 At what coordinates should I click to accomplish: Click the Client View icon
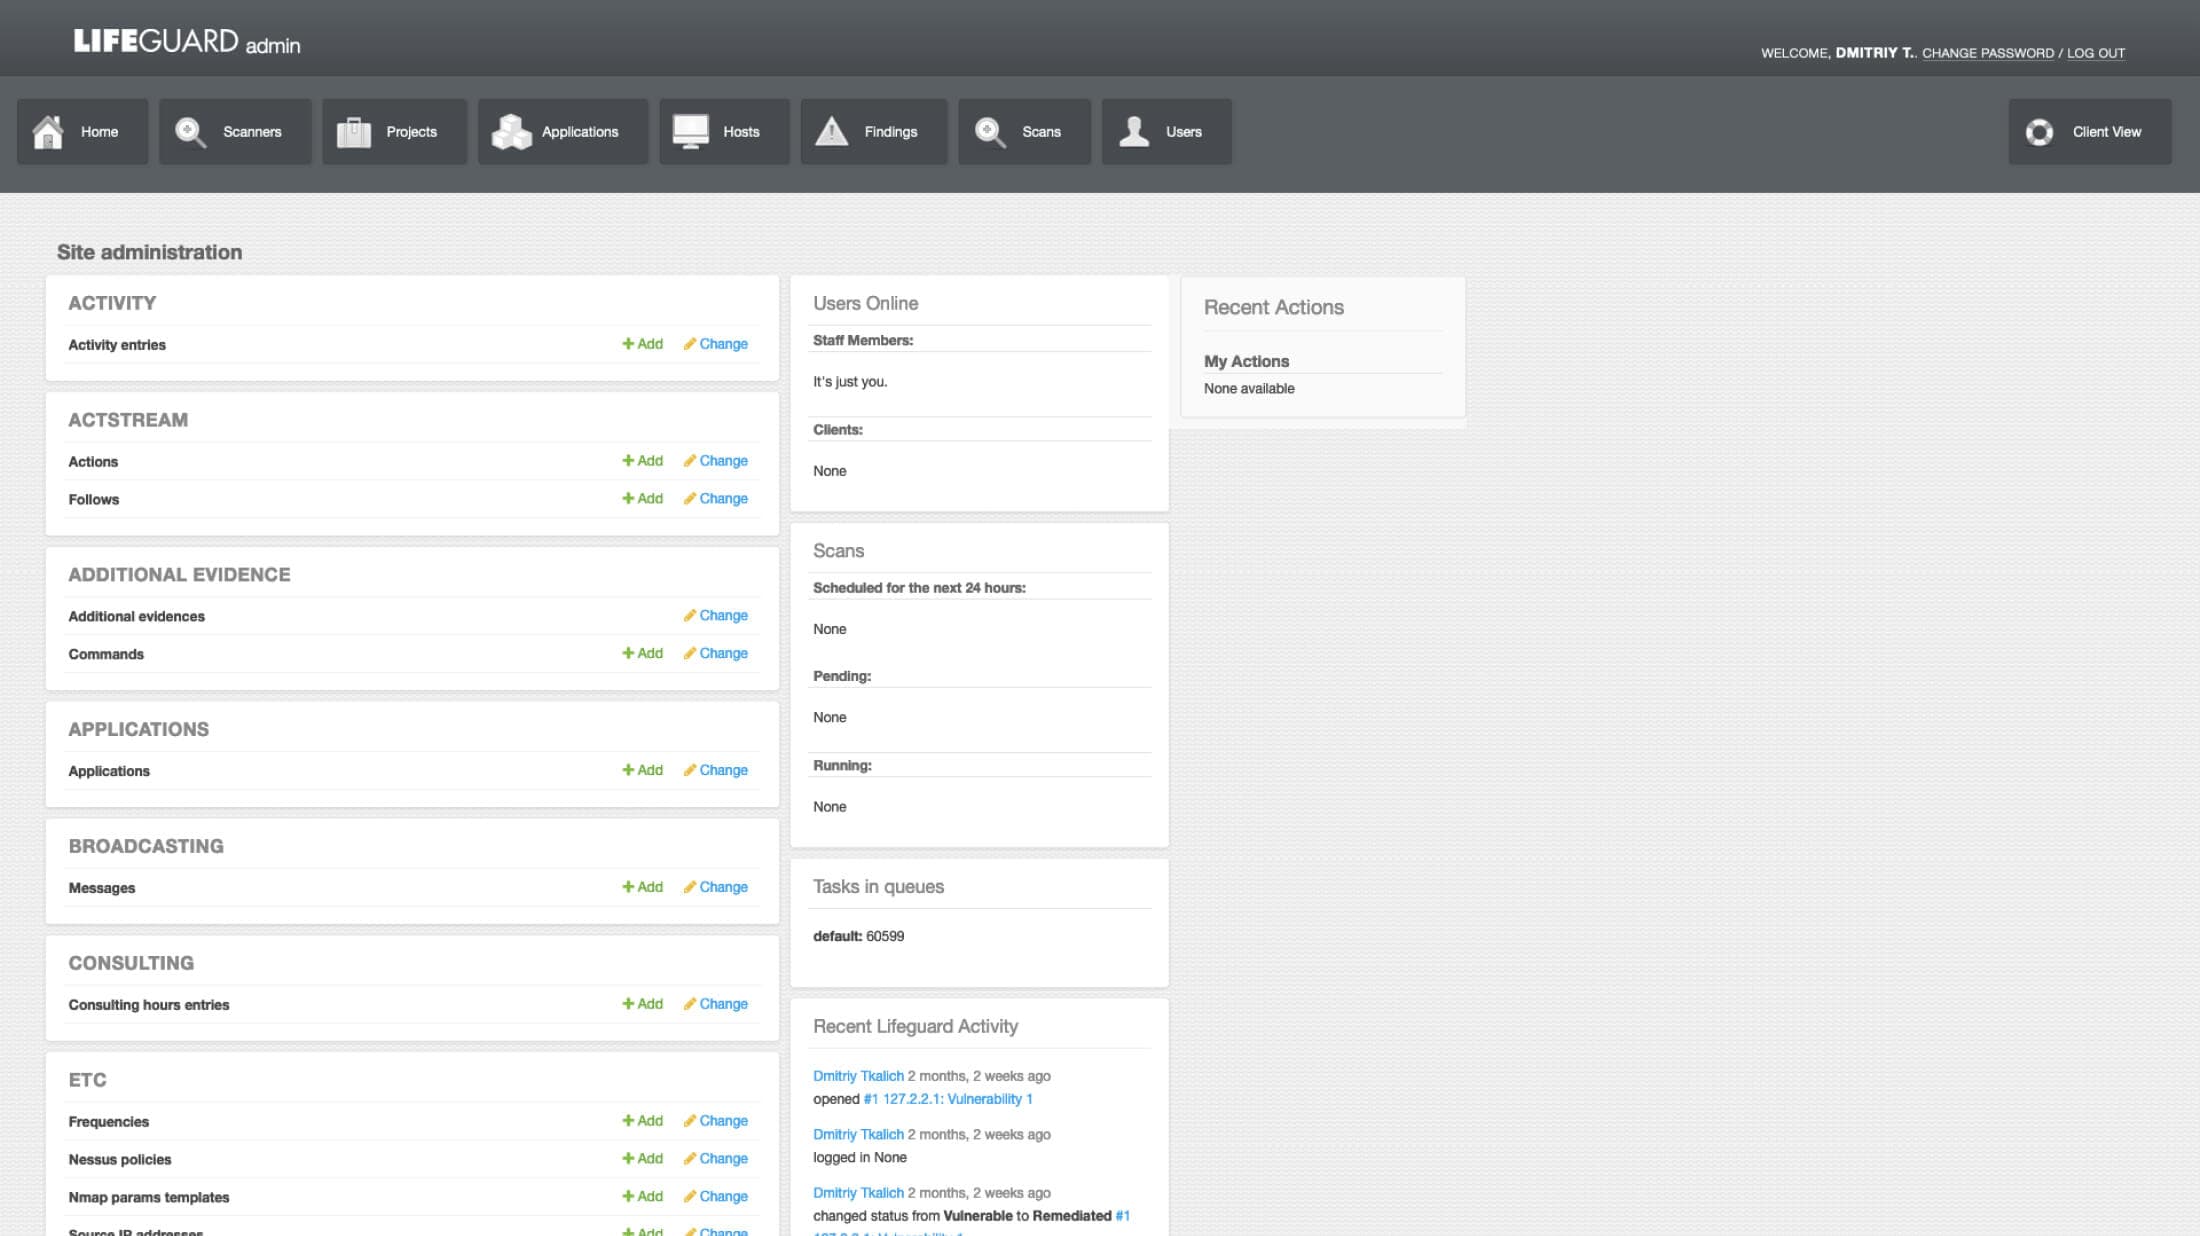pos(2040,131)
